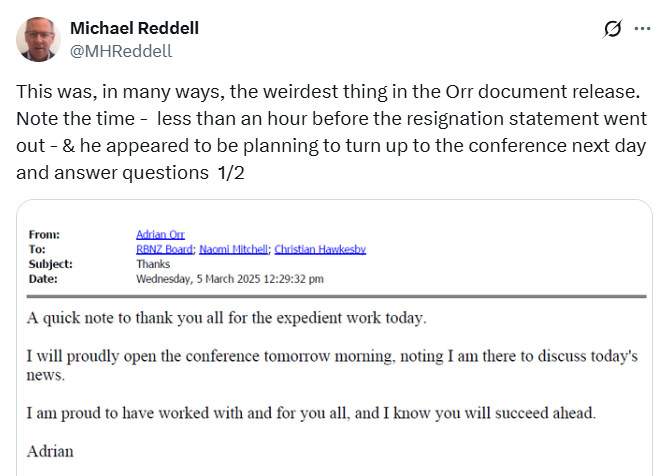Click the tweet text about Orr document release
The height and width of the screenshot is (476, 658).
pyautogui.click(x=330, y=132)
